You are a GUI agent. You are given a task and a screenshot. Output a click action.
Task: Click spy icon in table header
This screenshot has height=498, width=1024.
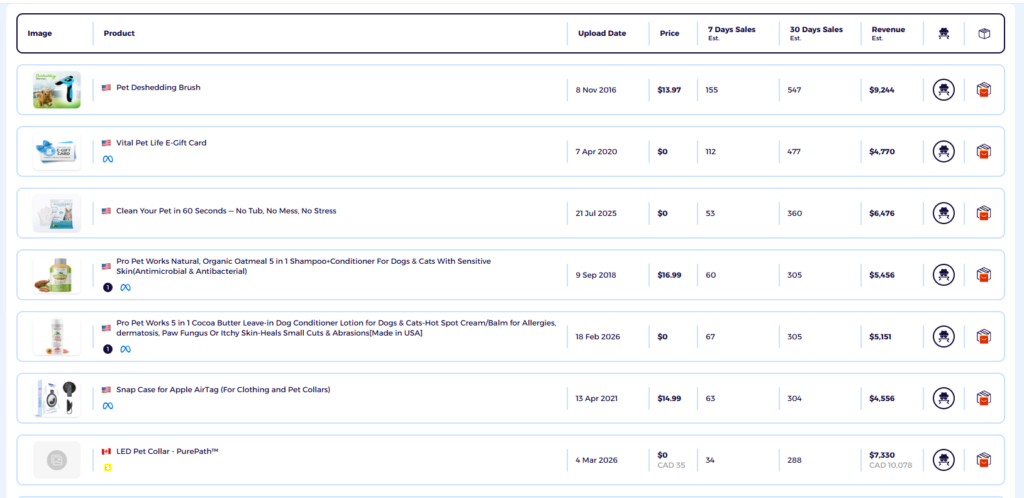(x=943, y=33)
